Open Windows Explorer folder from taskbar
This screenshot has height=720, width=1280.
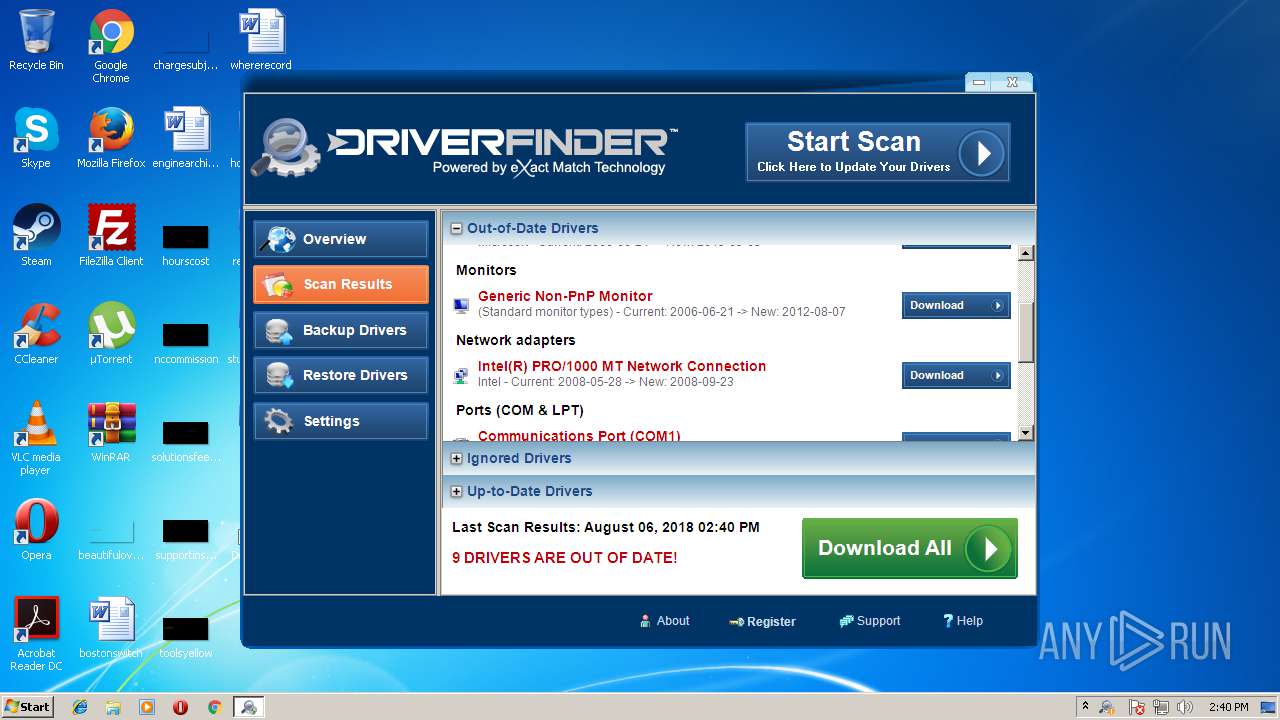[x=113, y=707]
